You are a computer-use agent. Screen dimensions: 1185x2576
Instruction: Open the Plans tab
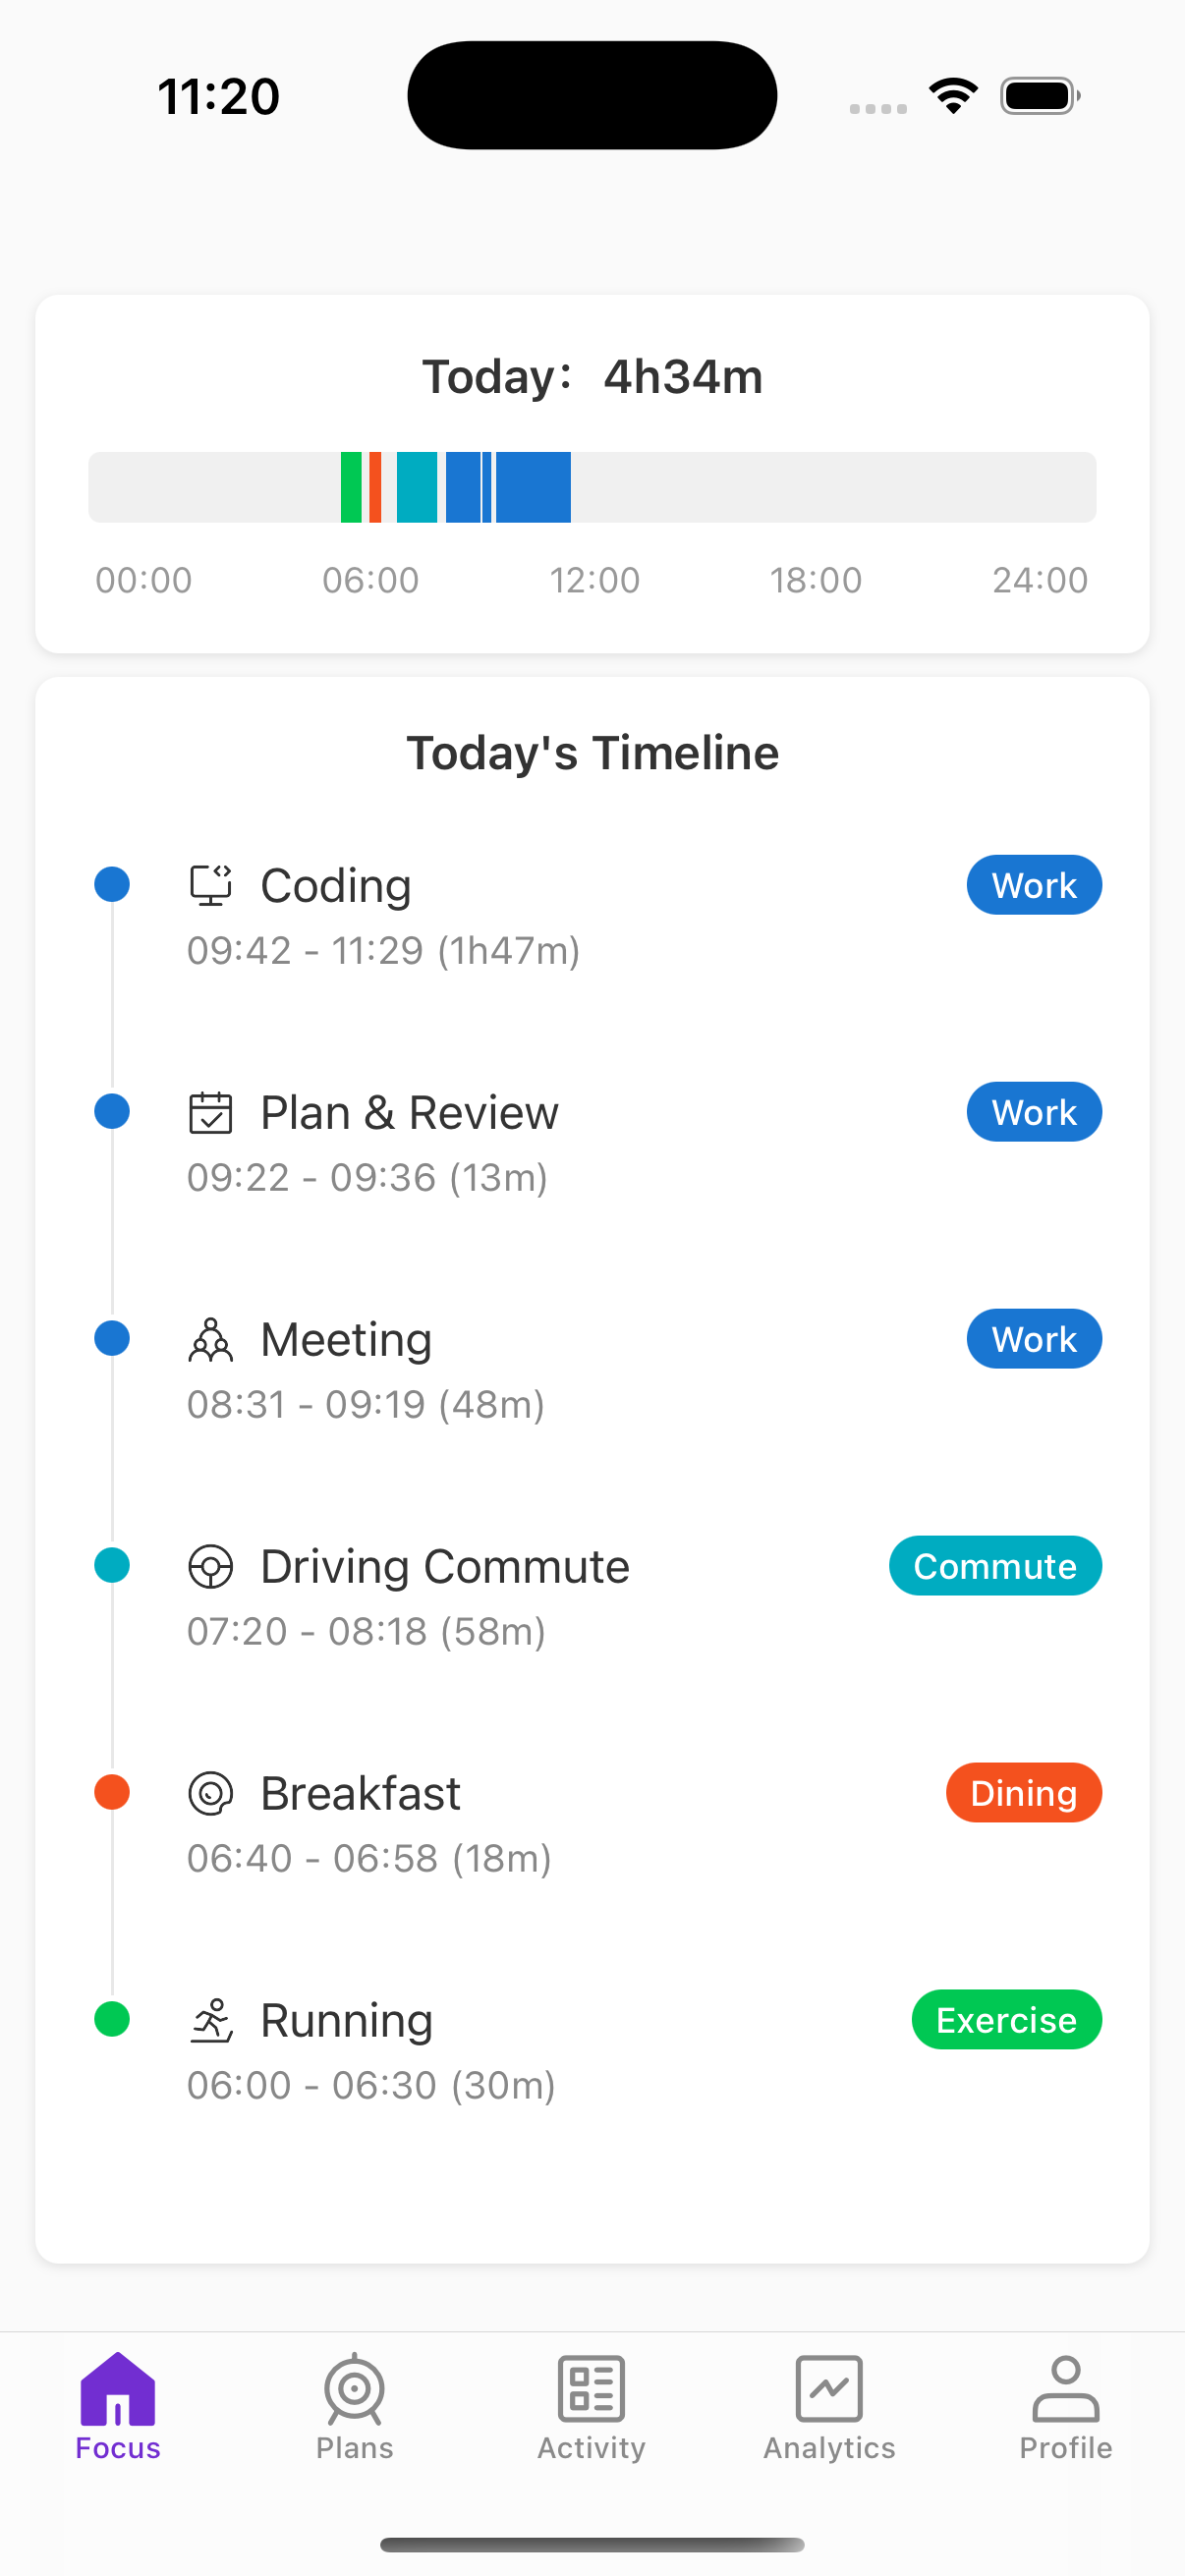354,2407
